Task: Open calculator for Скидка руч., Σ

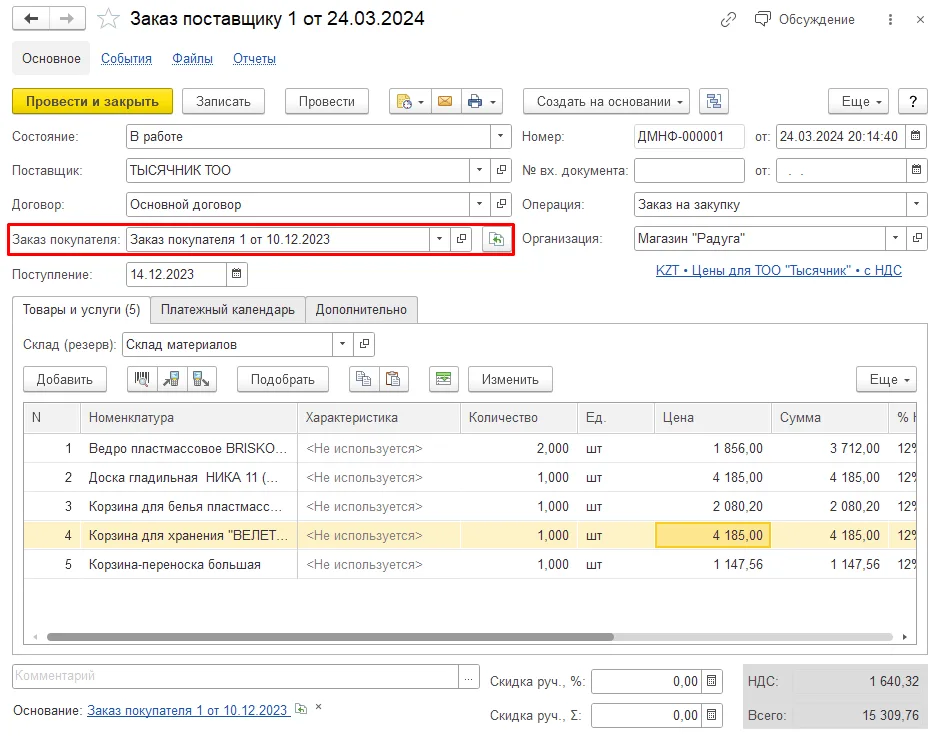Action: 711,715
